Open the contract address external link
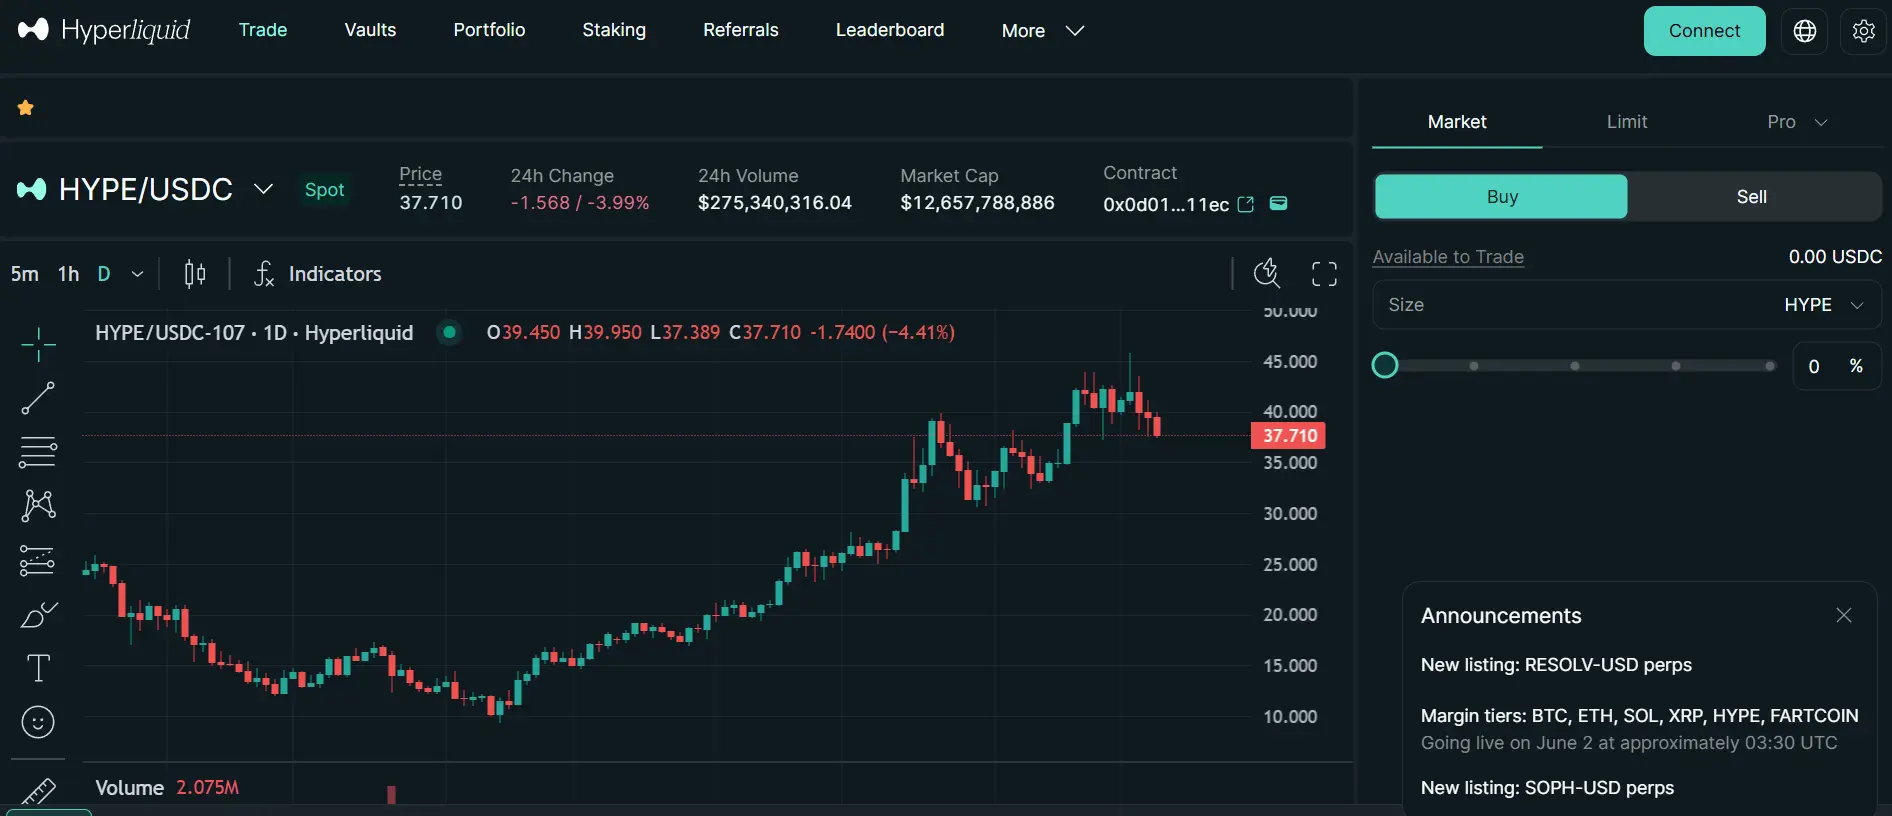Screen dimensions: 1892x816 pos(1246,204)
